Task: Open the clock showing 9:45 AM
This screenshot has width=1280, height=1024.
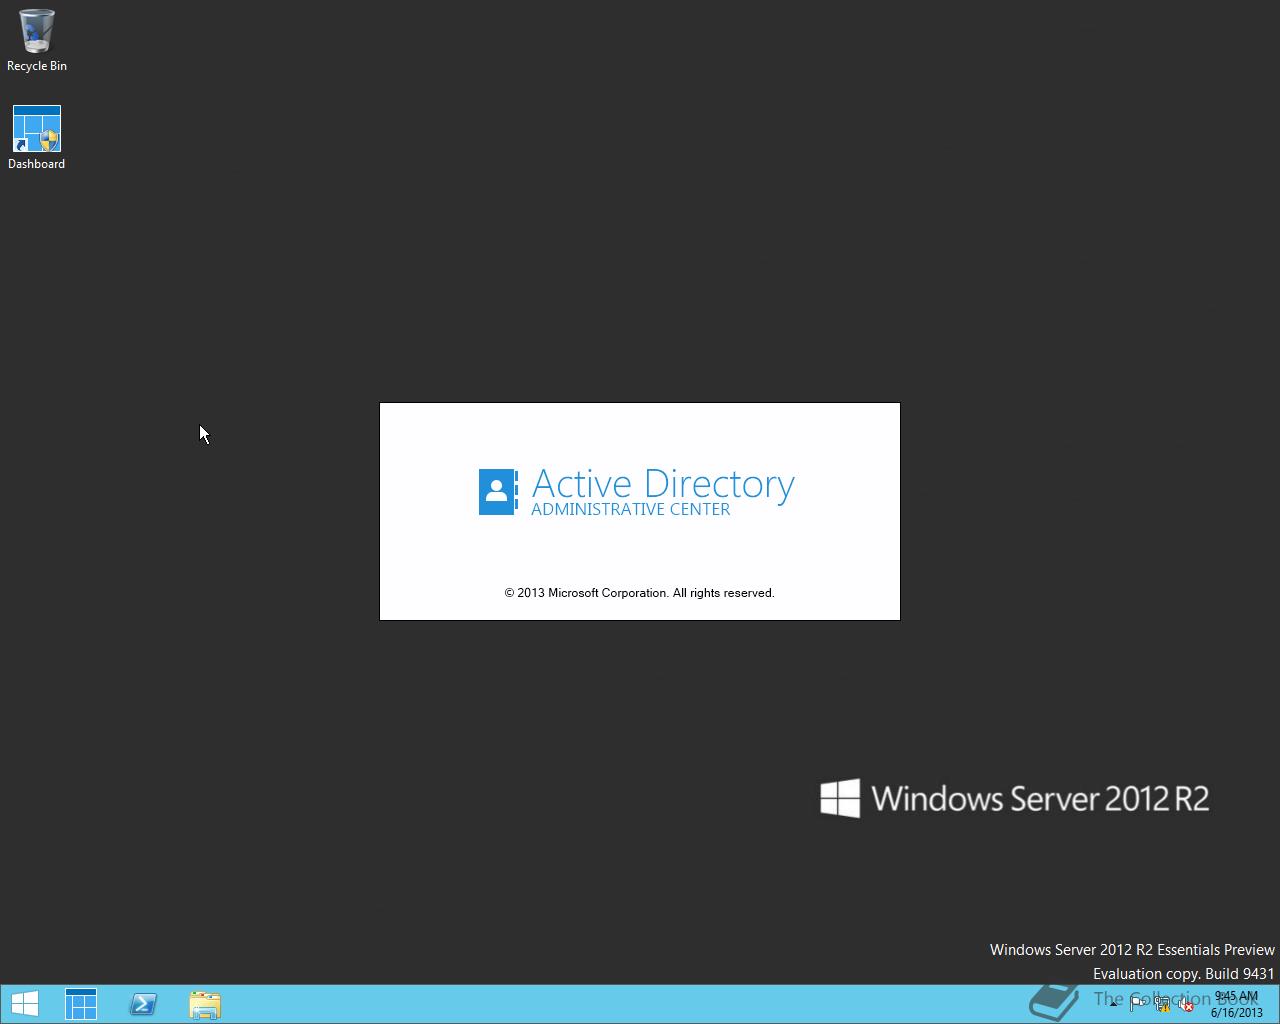Action: (1236, 1004)
